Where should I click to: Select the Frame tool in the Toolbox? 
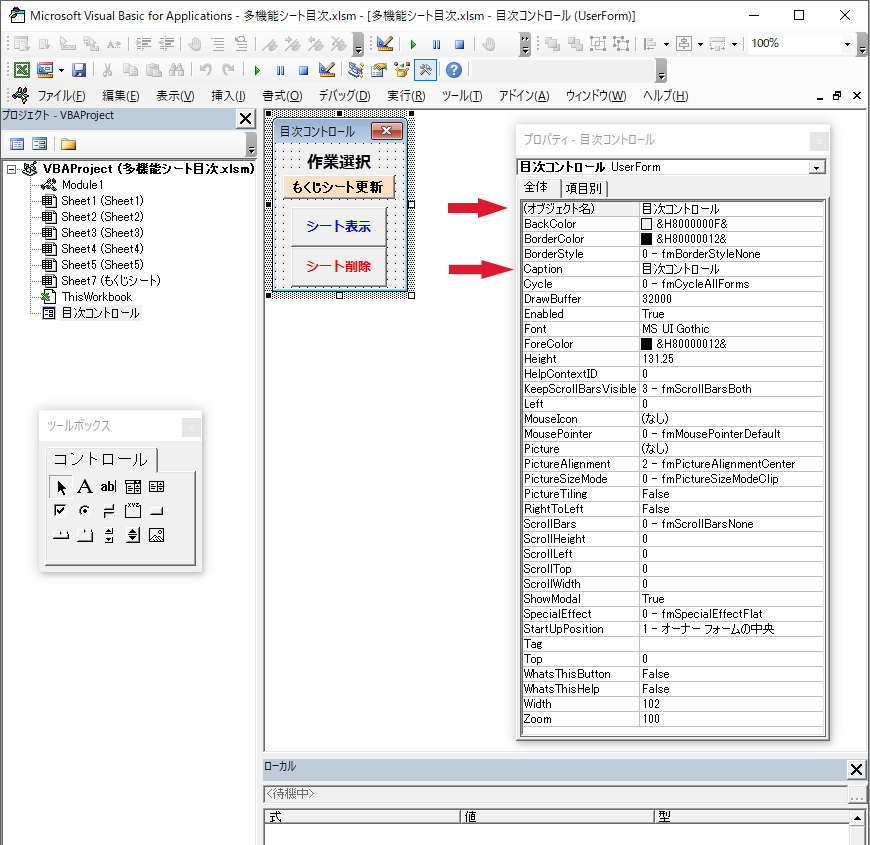click(133, 510)
